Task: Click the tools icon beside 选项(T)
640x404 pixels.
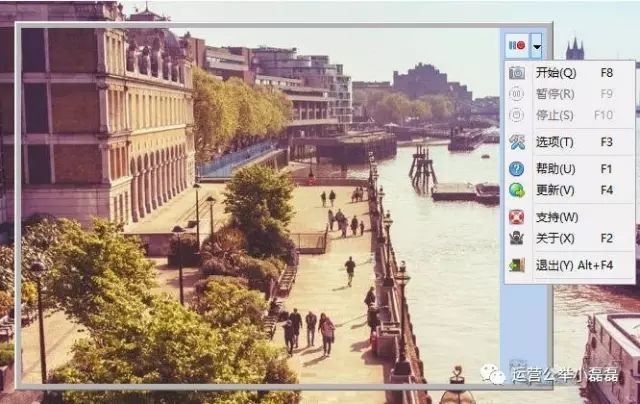Action: tap(517, 142)
